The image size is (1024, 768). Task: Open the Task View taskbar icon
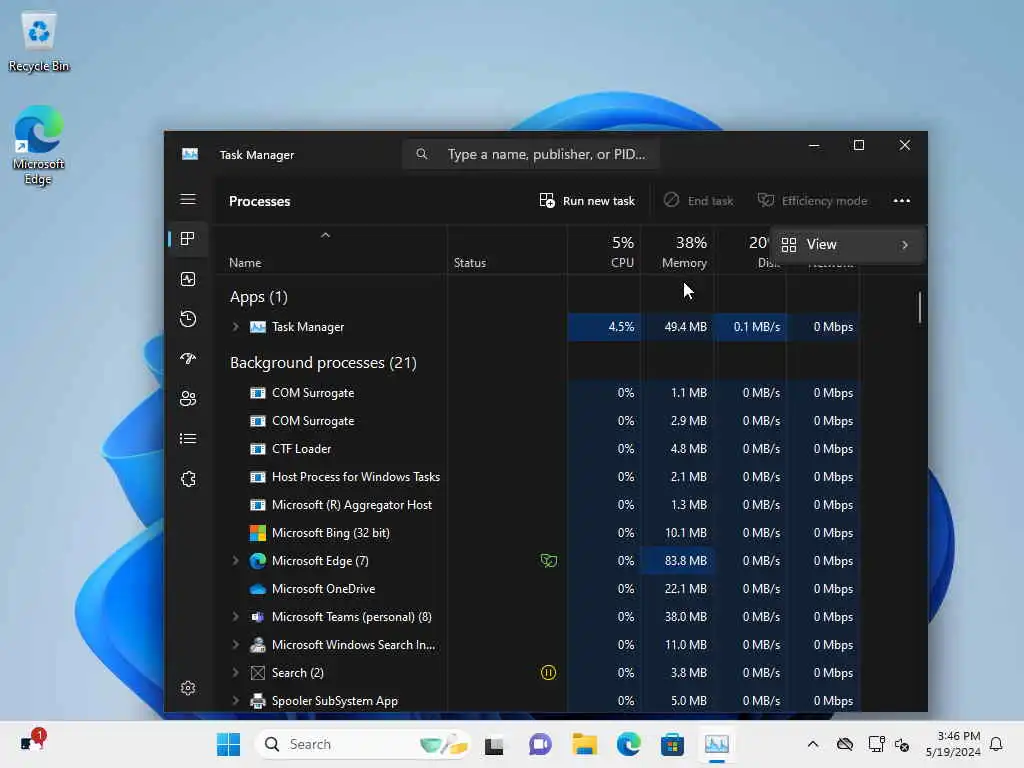point(494,744)
